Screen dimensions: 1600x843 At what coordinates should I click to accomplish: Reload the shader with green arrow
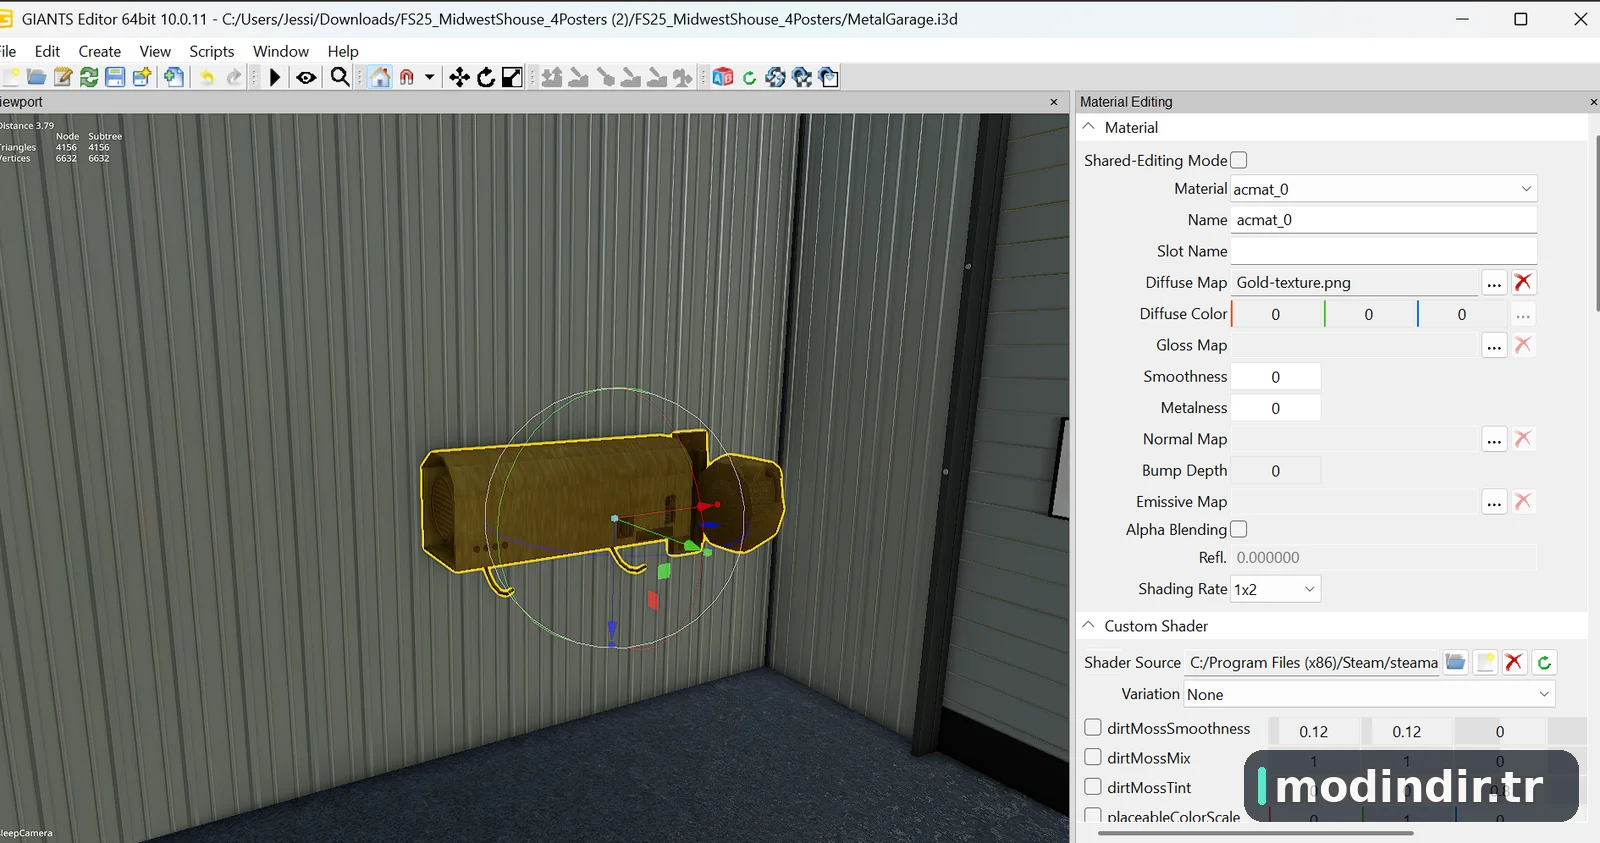pyautogui.click(x=1544, y=662)
